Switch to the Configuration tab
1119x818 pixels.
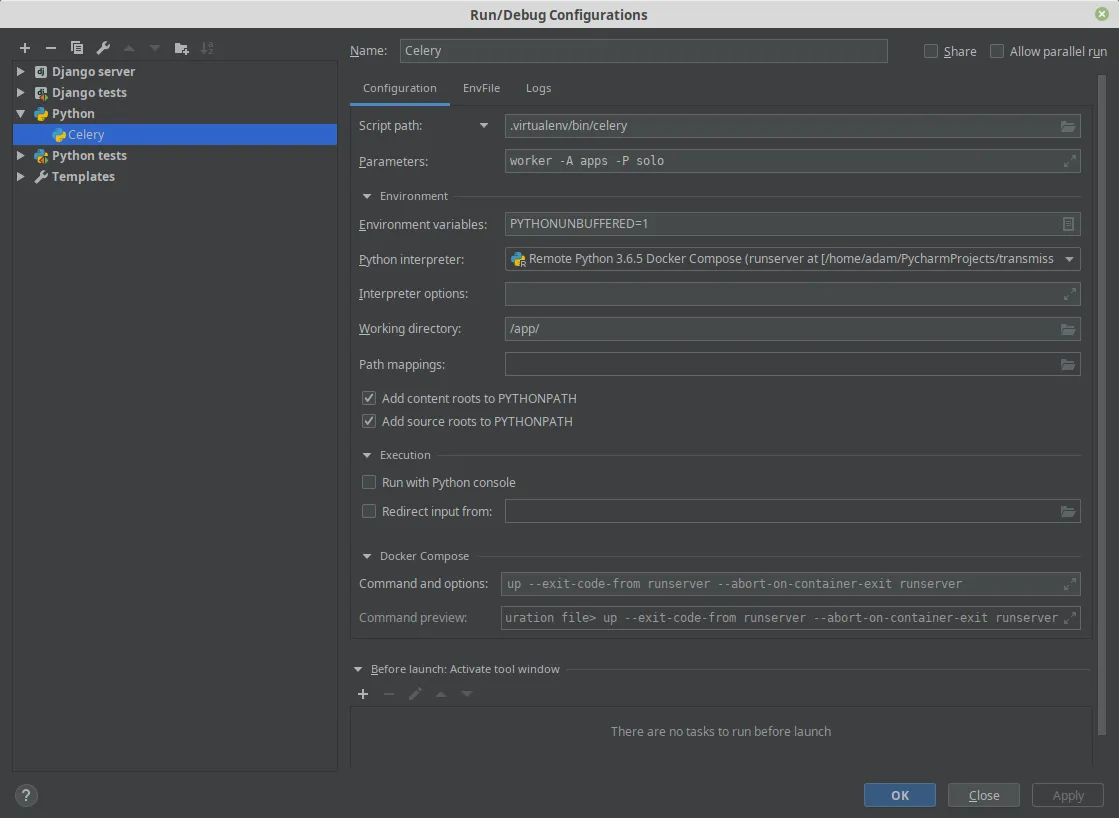(x=400, y=89)
